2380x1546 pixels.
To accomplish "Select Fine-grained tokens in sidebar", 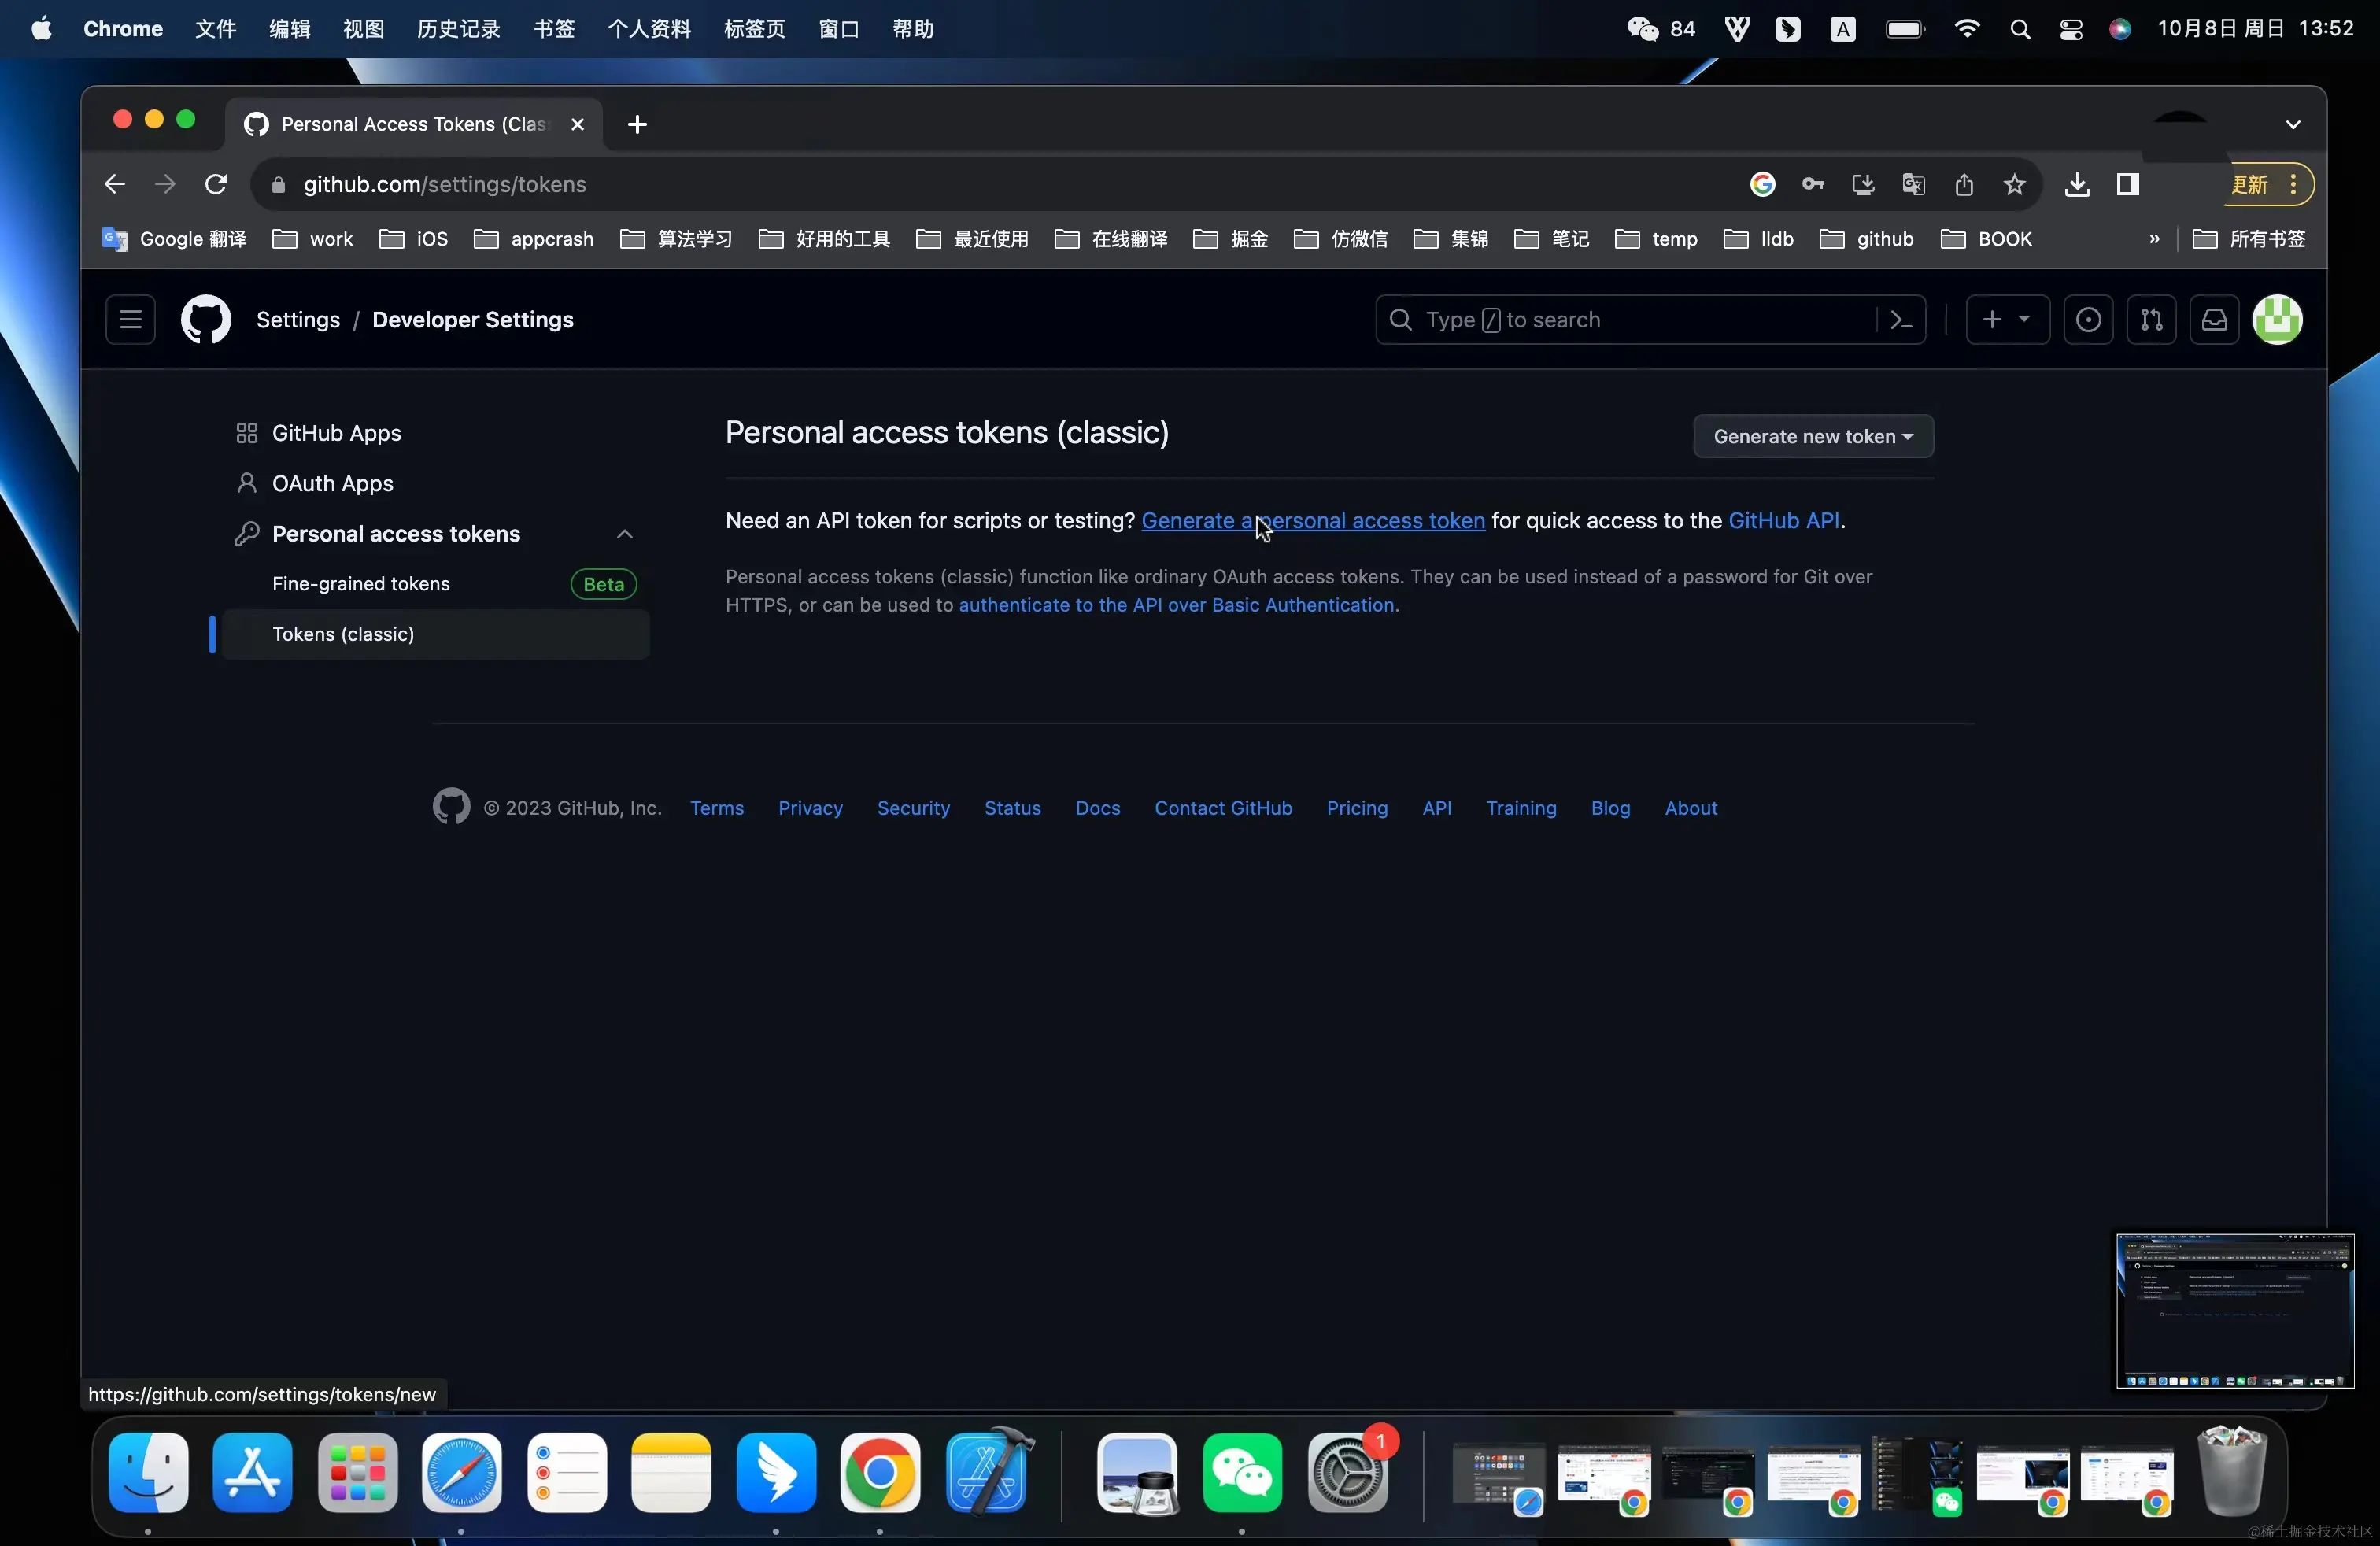I will click(361, 584).
